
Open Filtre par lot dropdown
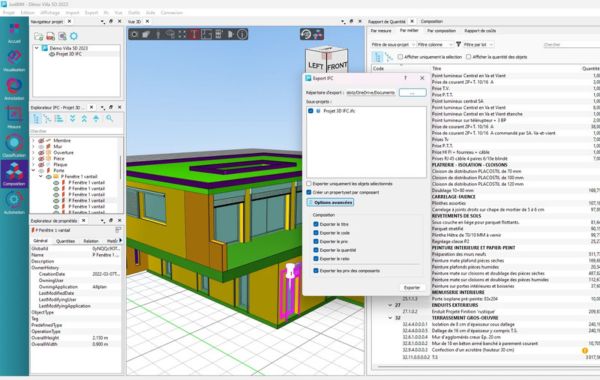[478, 44]
